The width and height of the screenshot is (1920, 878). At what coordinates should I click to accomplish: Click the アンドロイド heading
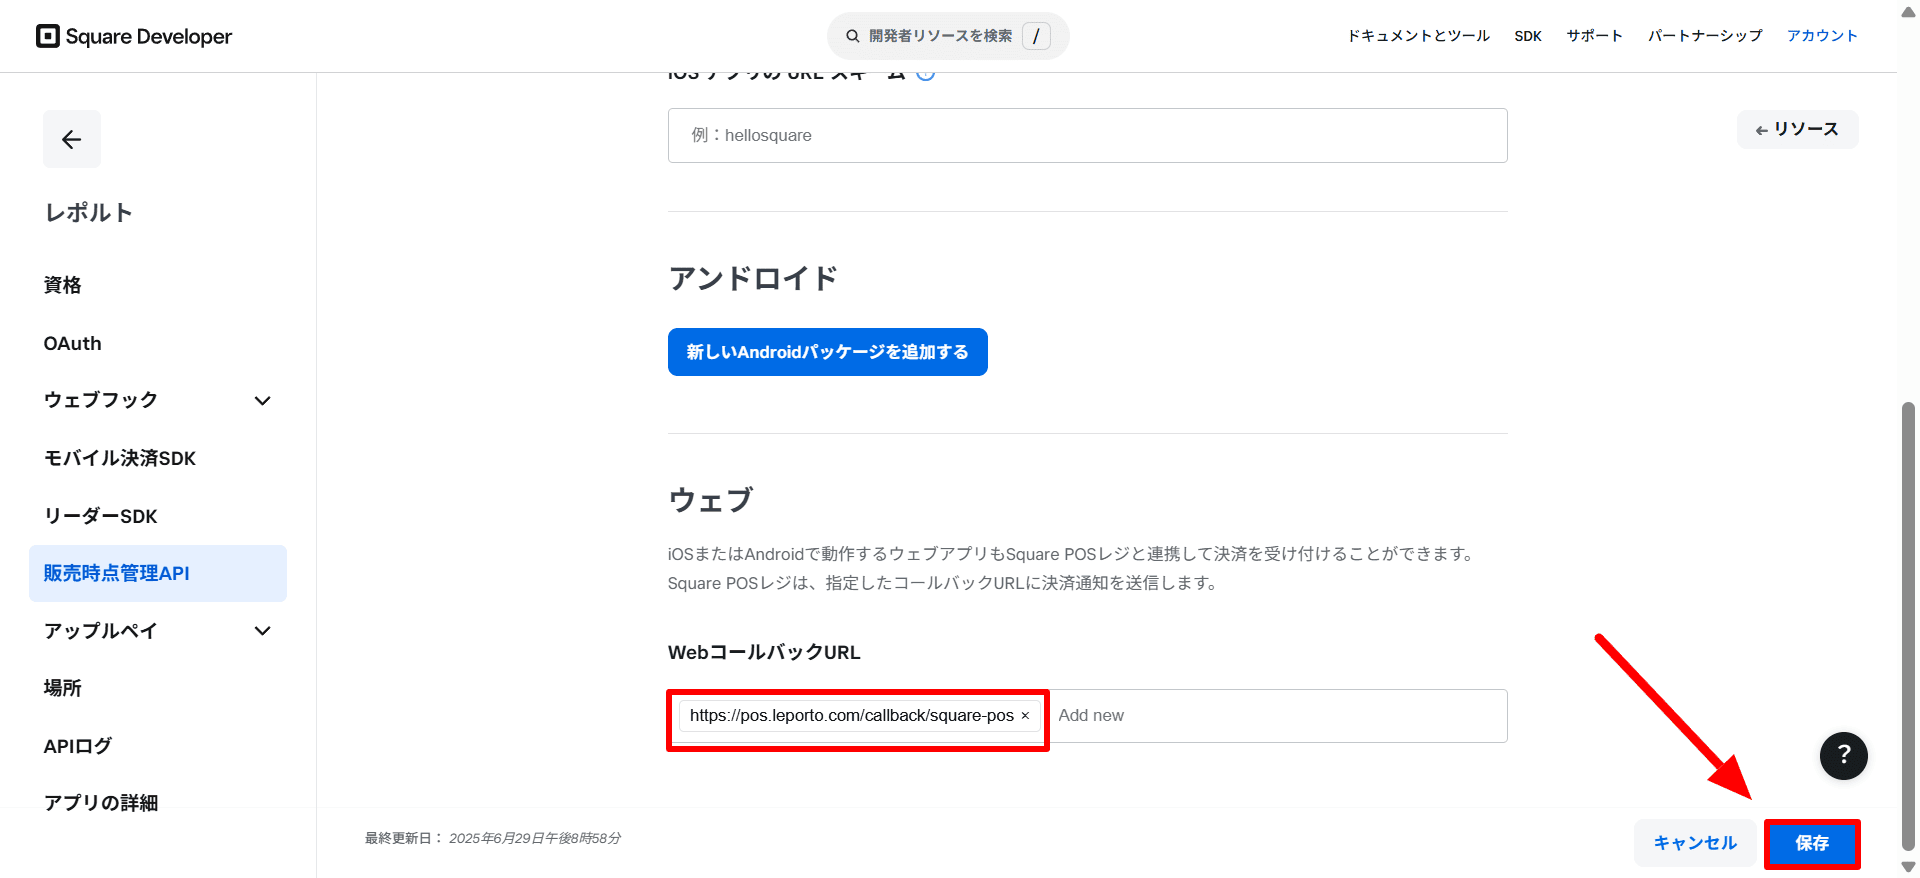click(x=753, y=278)
